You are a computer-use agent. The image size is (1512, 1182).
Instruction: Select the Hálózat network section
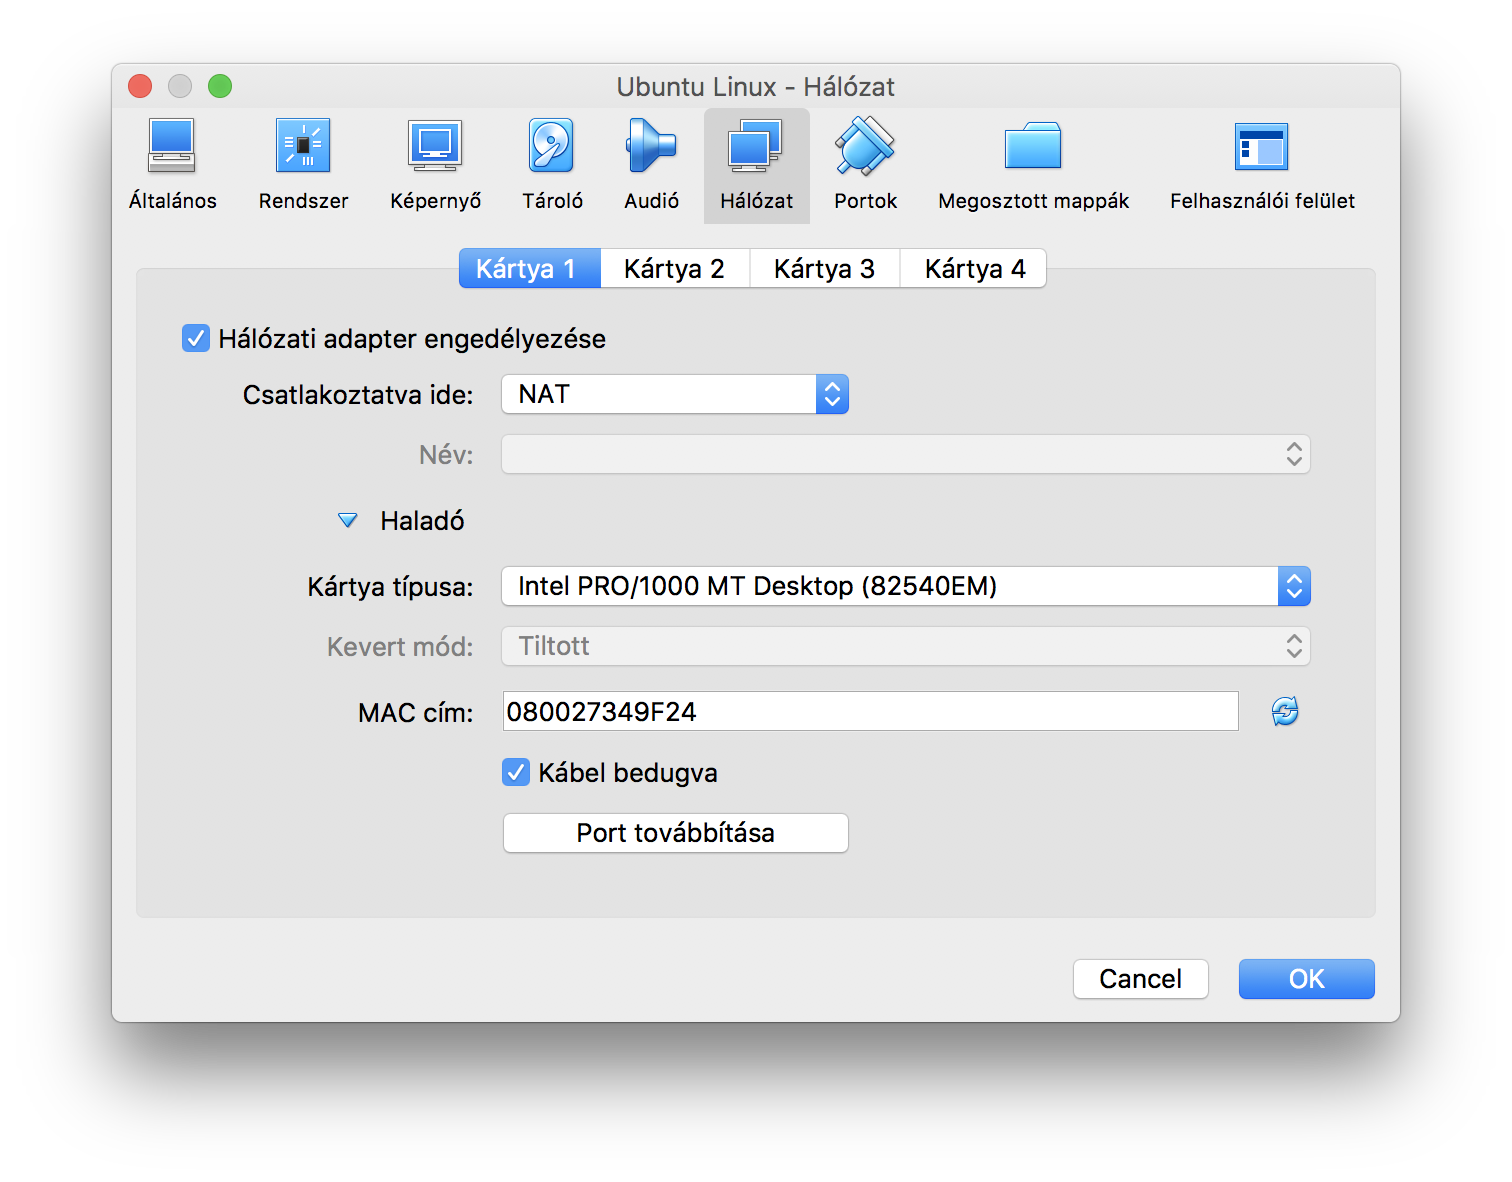756,166
